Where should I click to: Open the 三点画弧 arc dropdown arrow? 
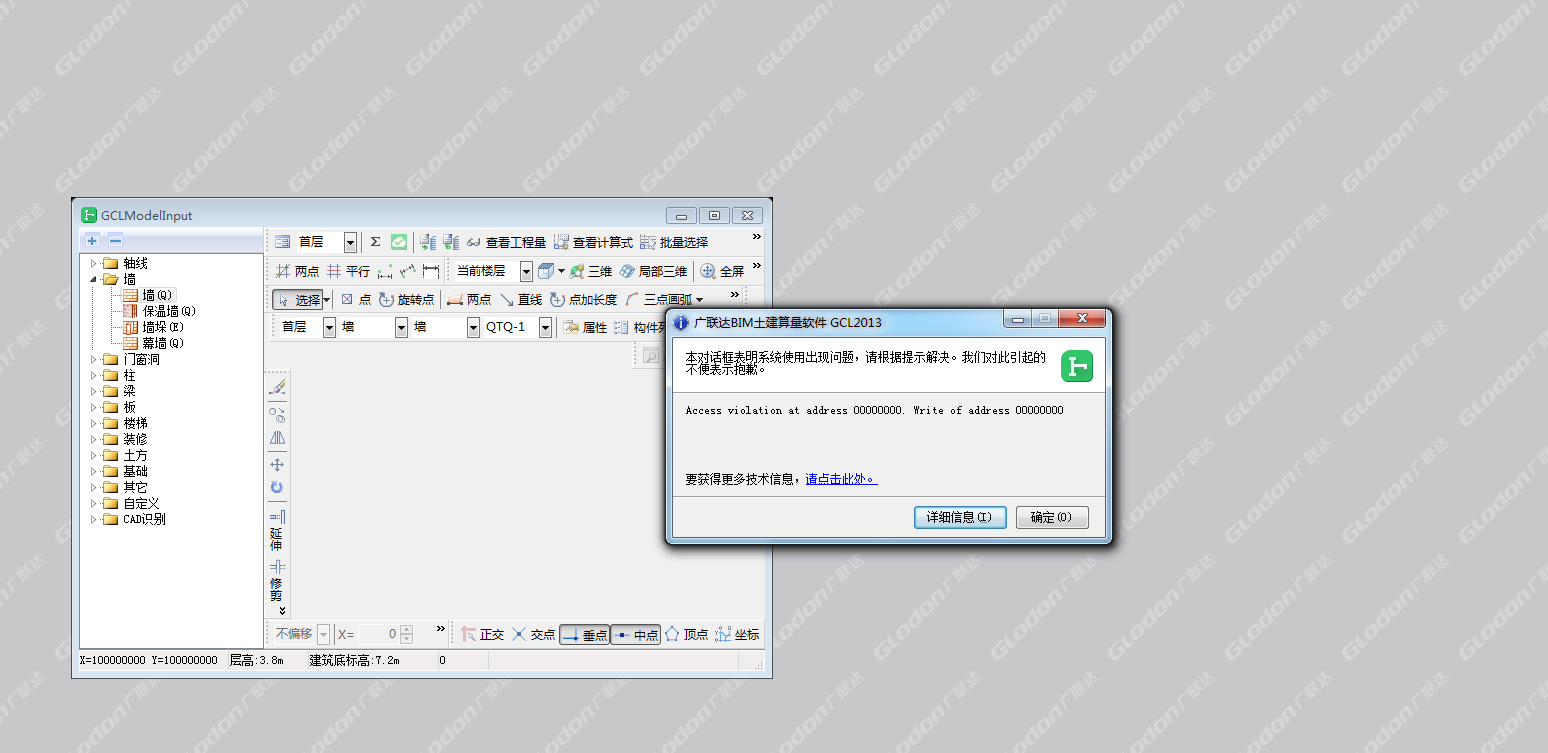click(x=699, y=300)
